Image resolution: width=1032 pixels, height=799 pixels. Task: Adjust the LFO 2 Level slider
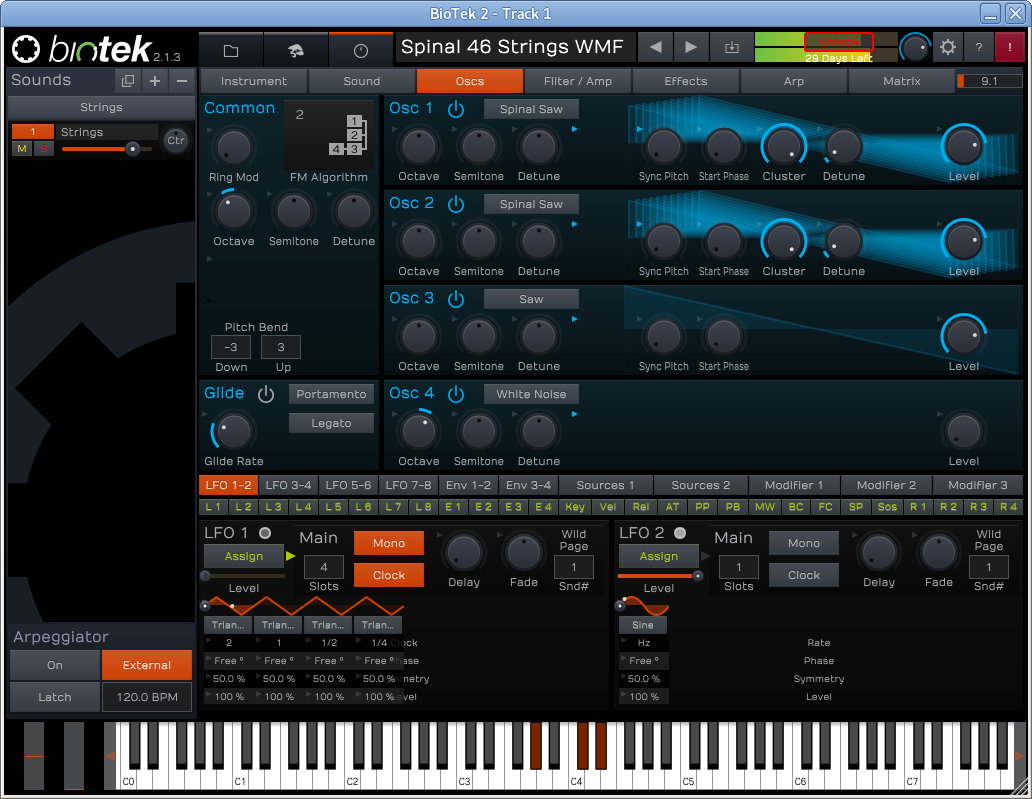(x=659, y=576)
